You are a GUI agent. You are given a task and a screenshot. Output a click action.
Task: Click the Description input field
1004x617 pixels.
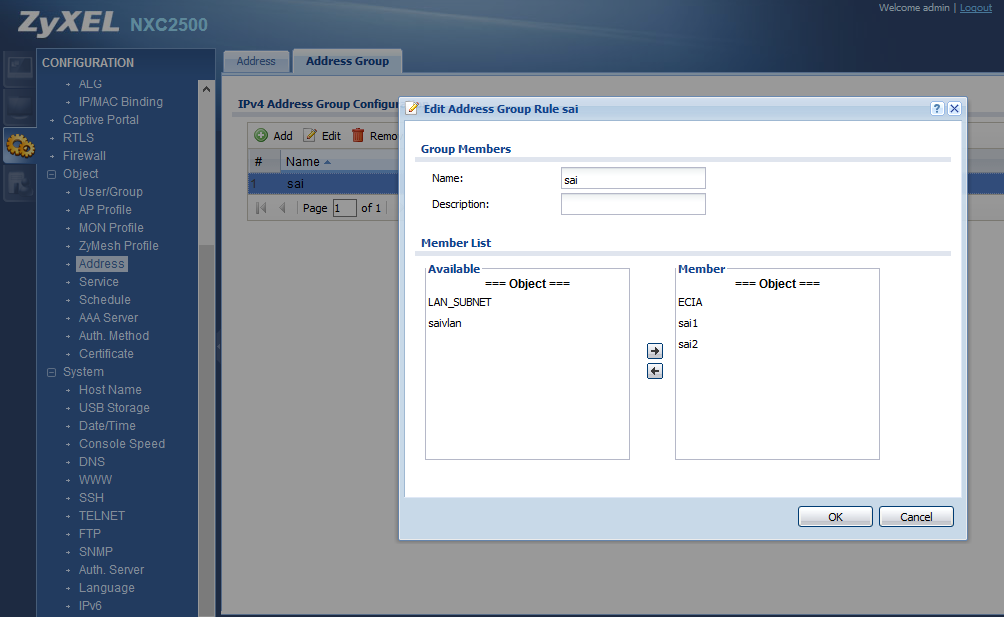(633, 204)
